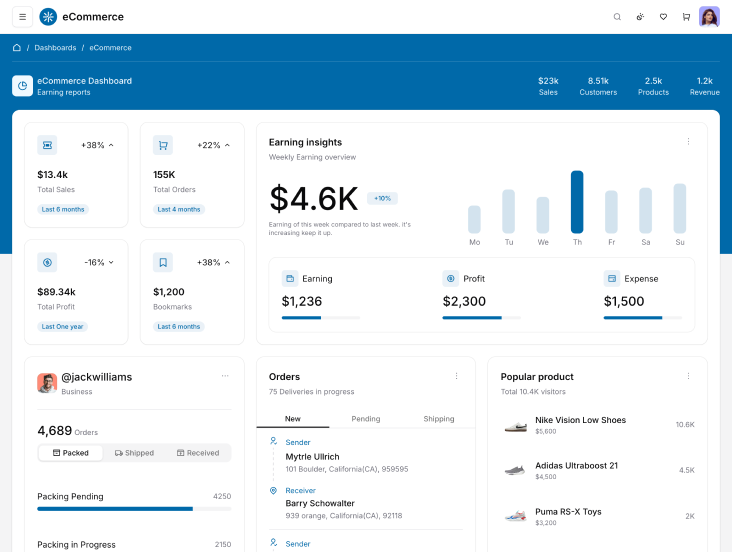
Task: Click the Expense $1,500 progress bar
Action: pyautogui.click(x=642, y=318)
